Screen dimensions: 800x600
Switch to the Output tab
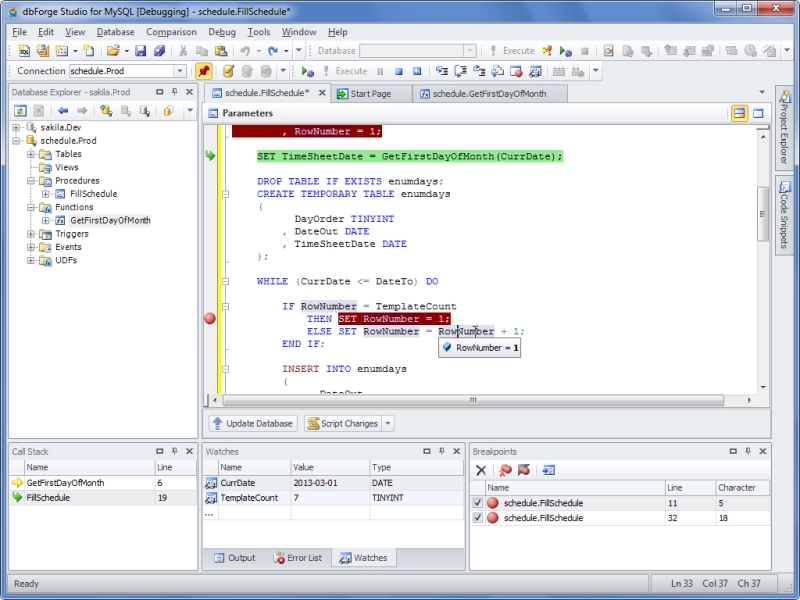point(235,558)
